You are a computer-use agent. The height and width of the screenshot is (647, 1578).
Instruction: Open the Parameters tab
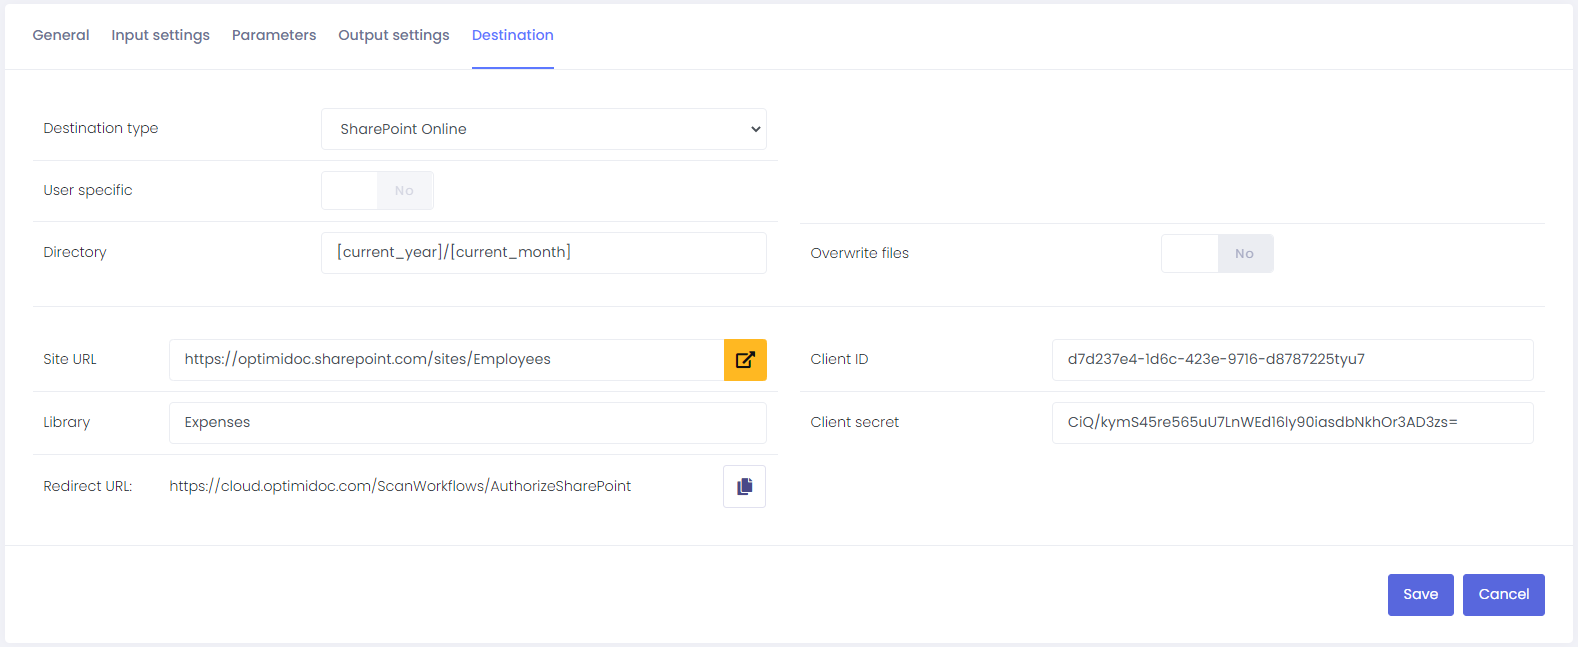274,35
